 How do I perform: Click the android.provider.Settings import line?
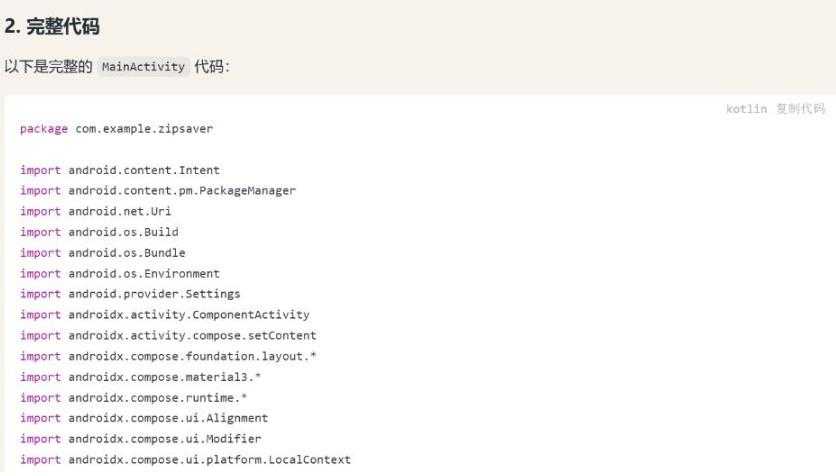tap(130, 294)
